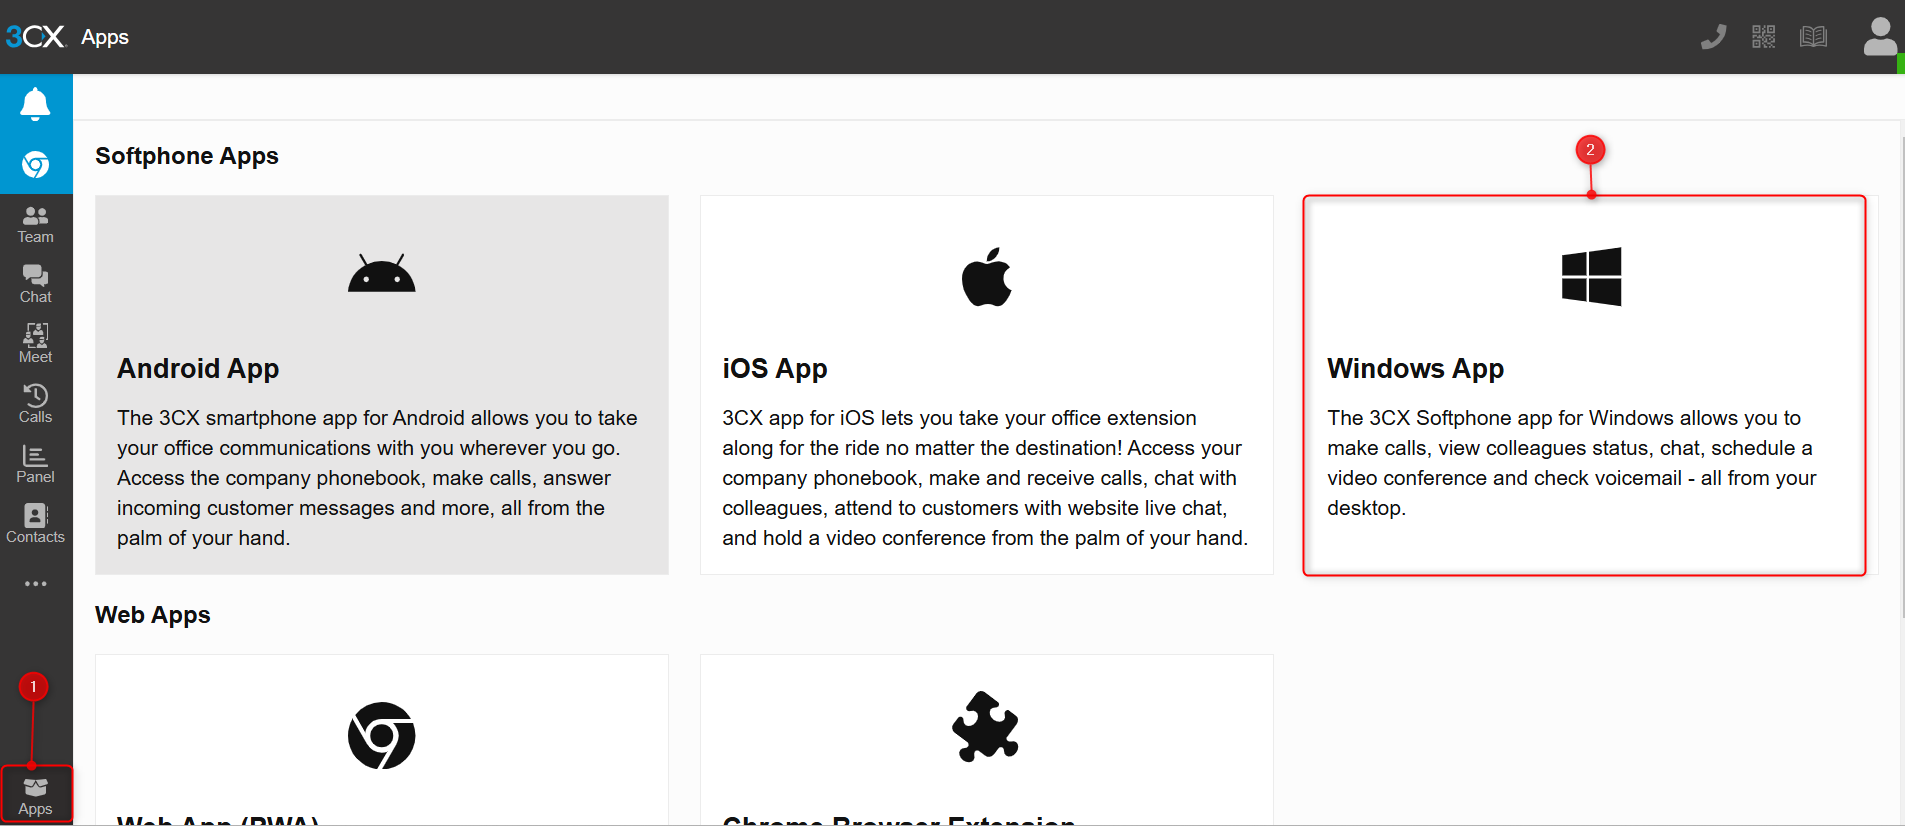Open the iOS App card title
This screenshot has height=826, width=1905.
click(x=775, y=369)
